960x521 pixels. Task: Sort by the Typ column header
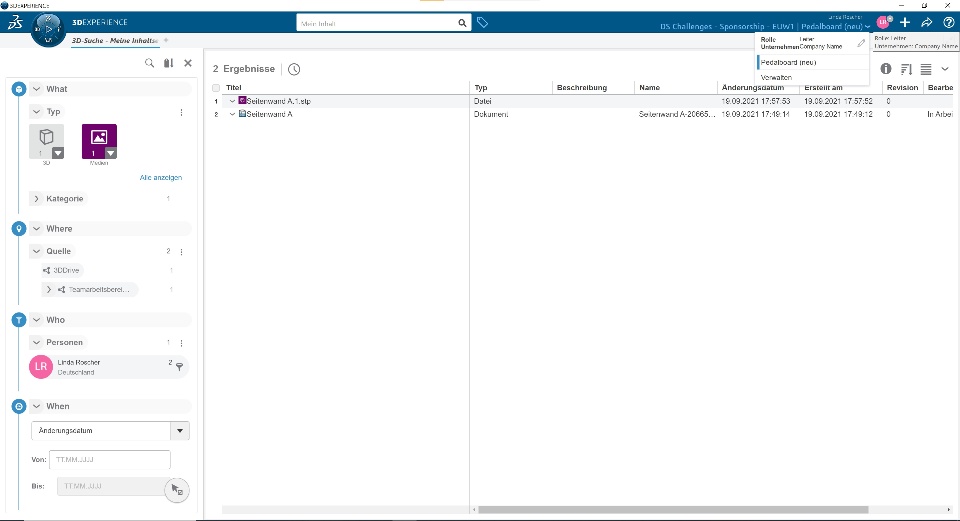point(481,88)
